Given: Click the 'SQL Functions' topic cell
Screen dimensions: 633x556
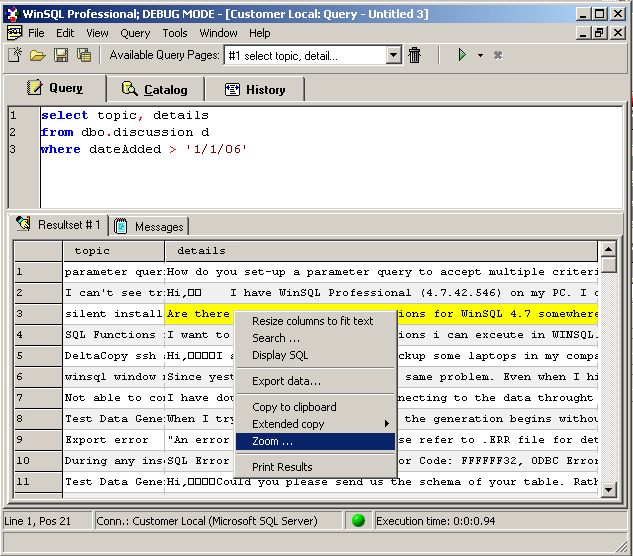Looking at the screenshot, I should tap(114, 335).
